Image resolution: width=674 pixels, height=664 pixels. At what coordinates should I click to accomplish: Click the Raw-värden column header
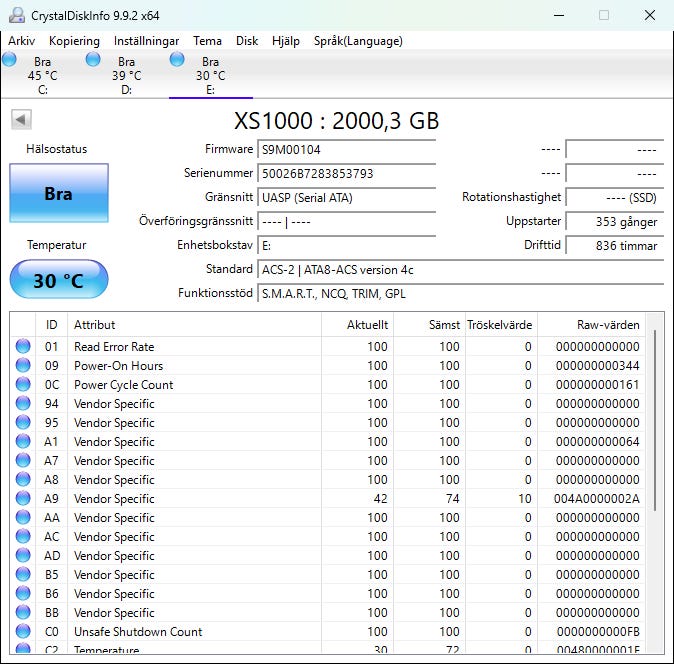[591, 324]
